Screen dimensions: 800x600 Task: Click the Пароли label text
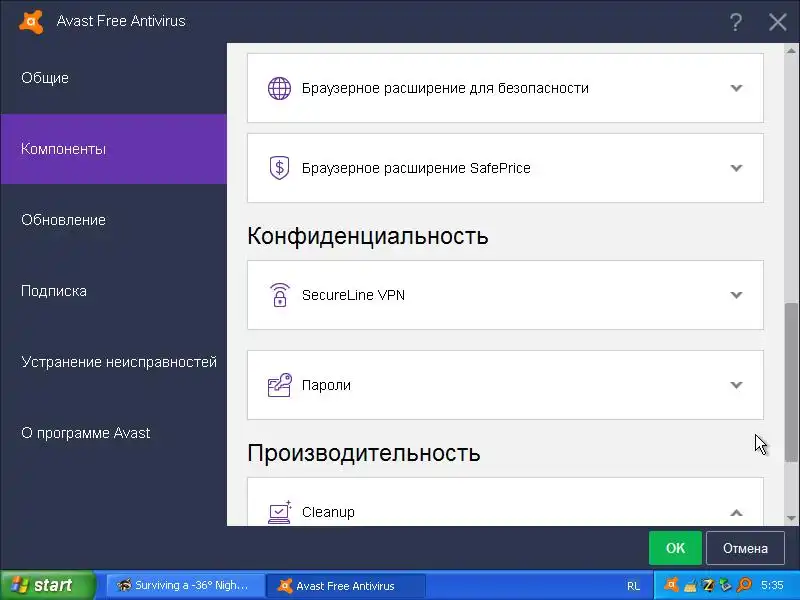pyautogui.click(x=326, y=385)
